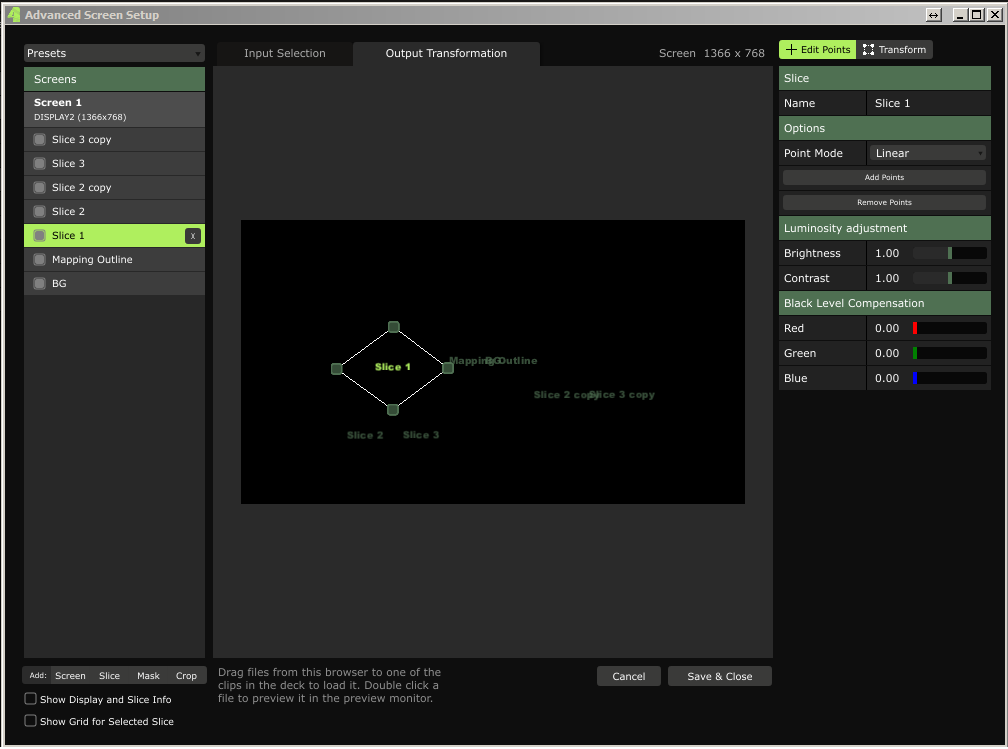The height and width of the screenshot is (749, 1008).
Task: Delete Slice 1 with its X button
Action: pos(193,236)
